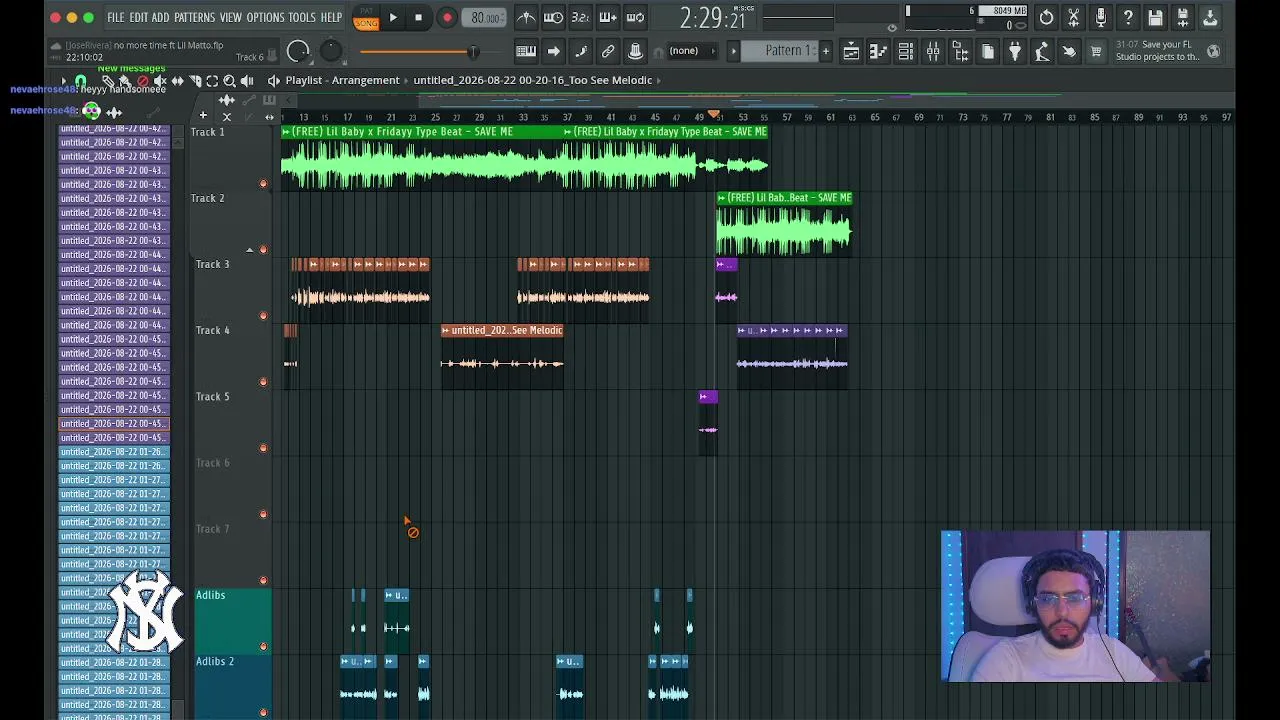Select the playlist Slice tool
Image resolution: width=1280 pixels, height=720 pixels.
[x=195, y=80]
